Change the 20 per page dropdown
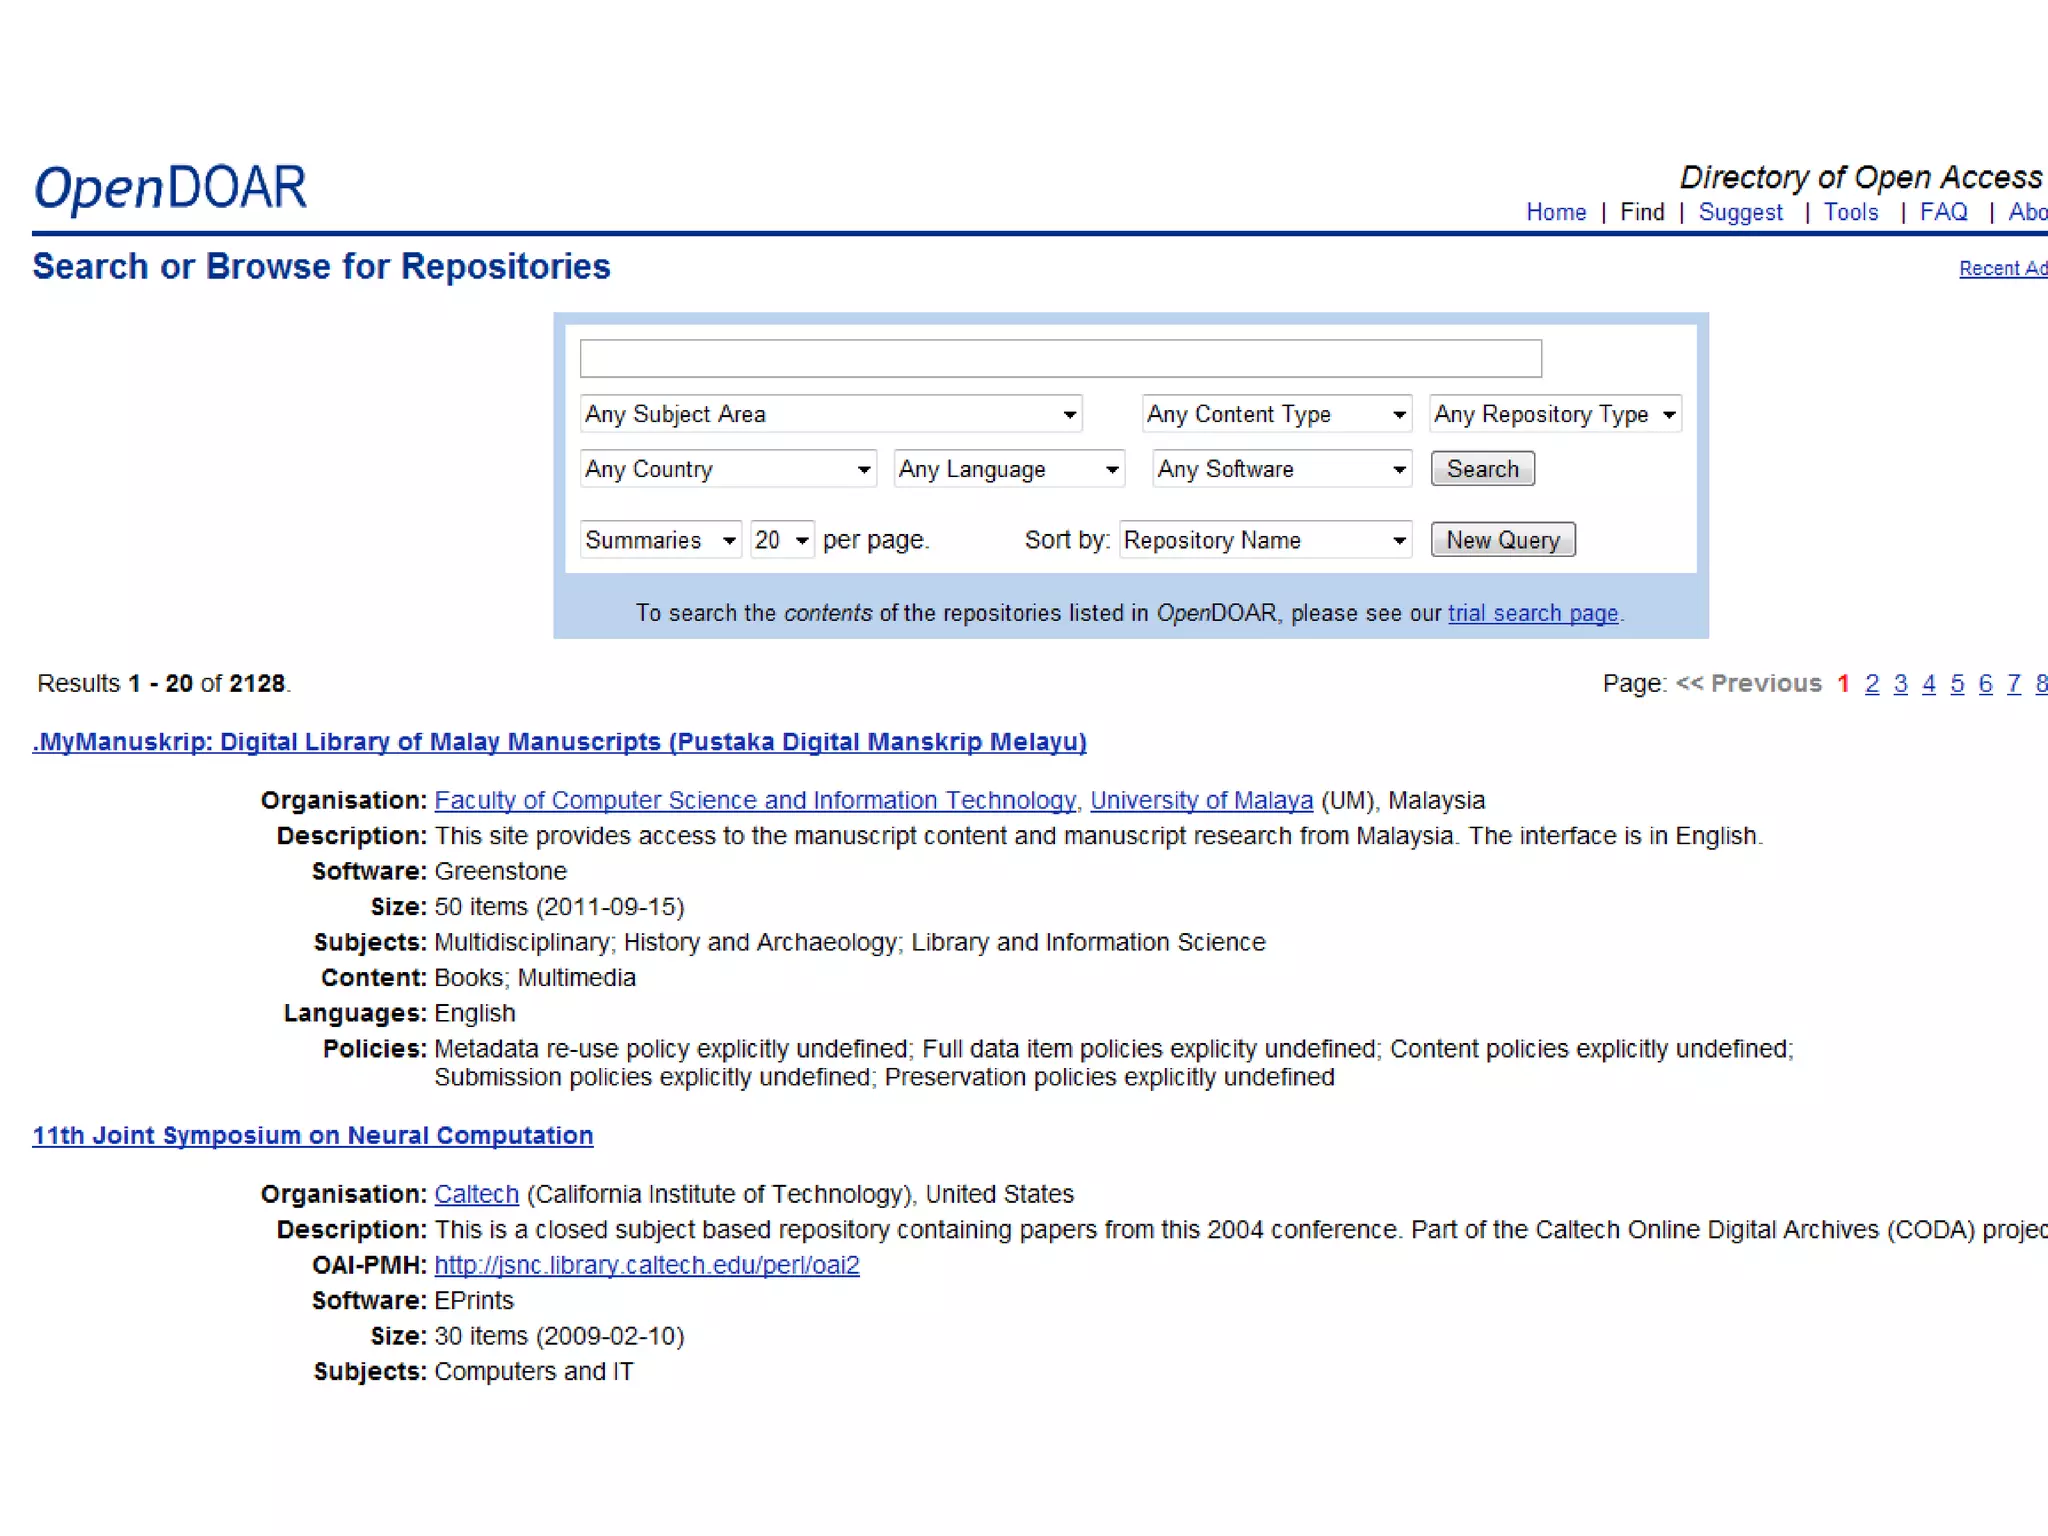The height and width of the screenshot is (1536, 2048). 782,540
